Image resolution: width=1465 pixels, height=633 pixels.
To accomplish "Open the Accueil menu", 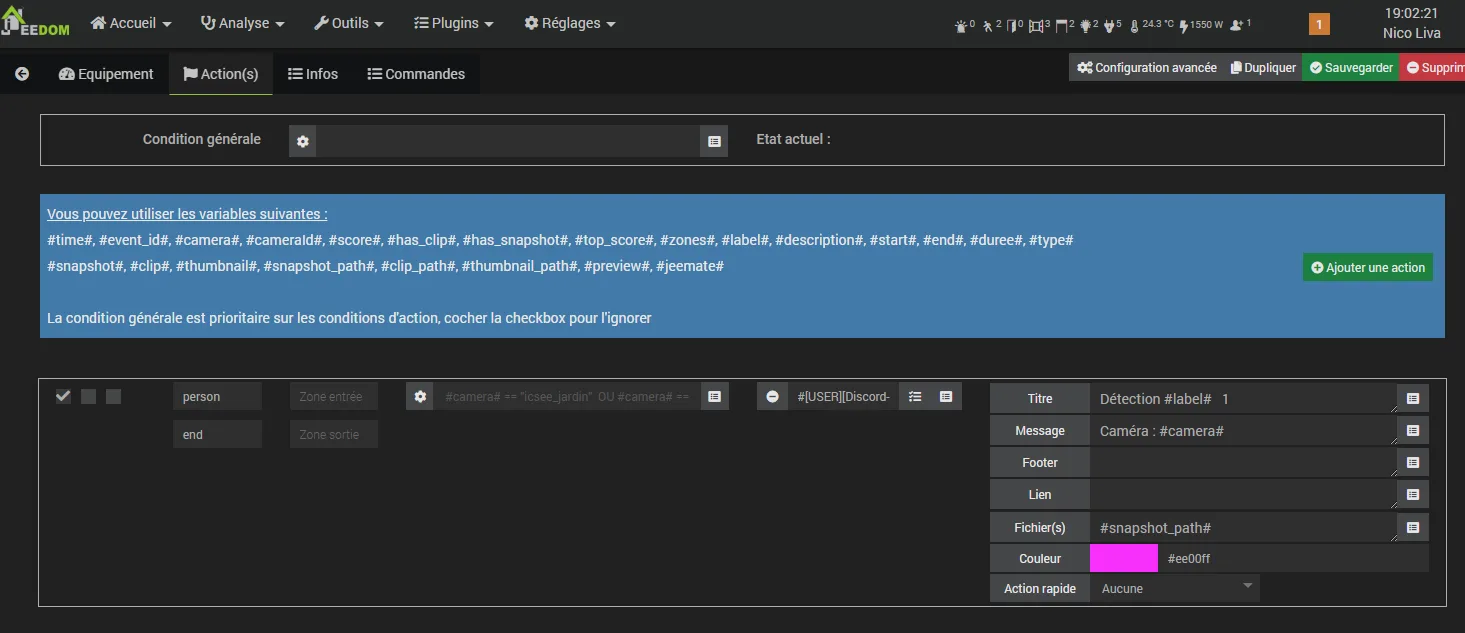I will (x=131, y=23).
